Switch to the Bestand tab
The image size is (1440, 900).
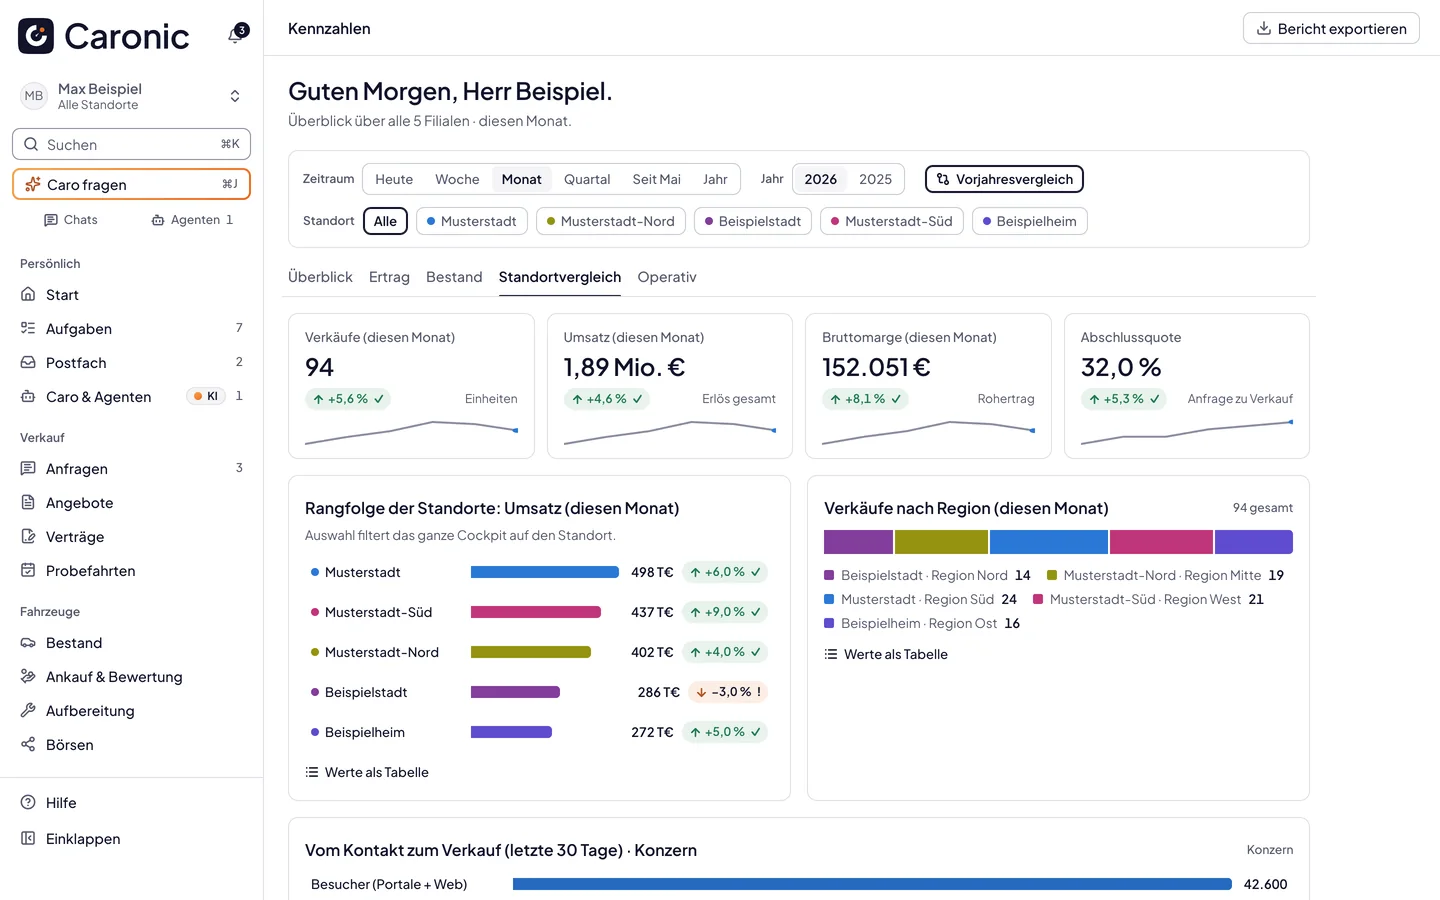[454, 277]
